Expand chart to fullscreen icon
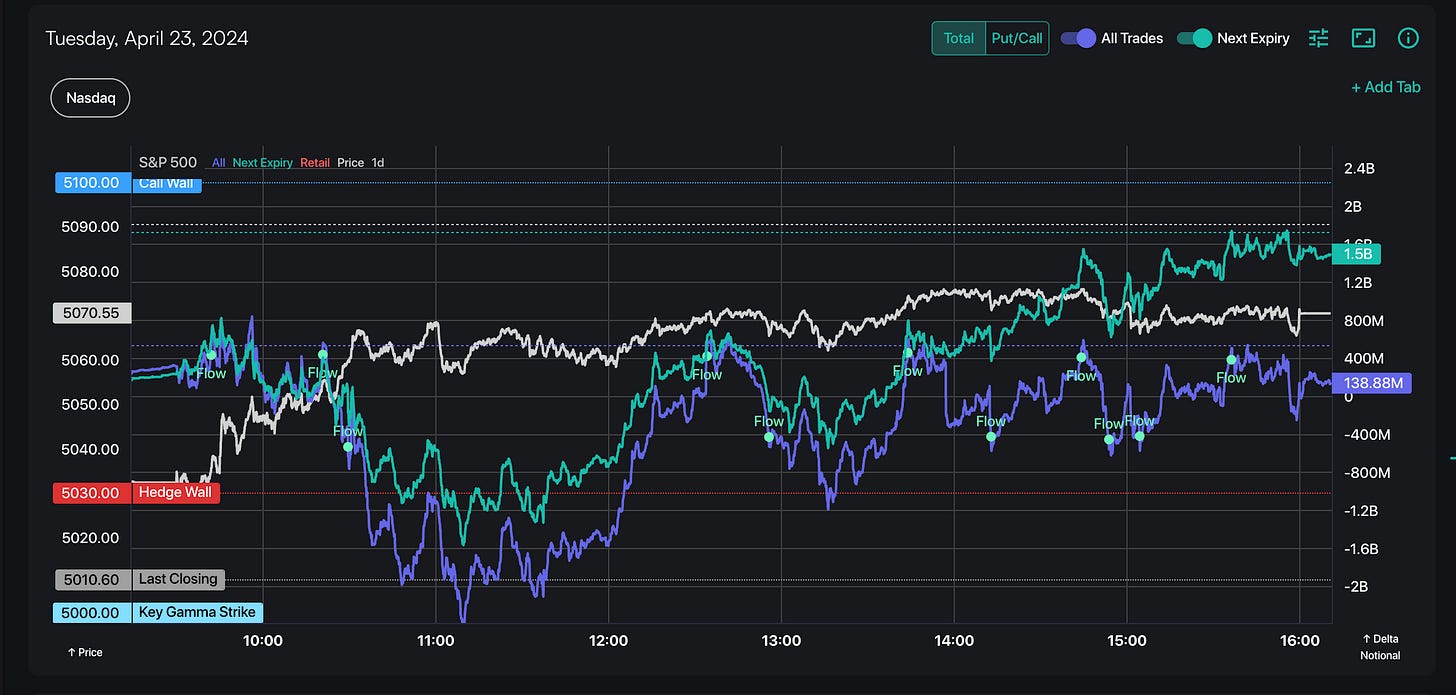 [x=1363, y=38]
